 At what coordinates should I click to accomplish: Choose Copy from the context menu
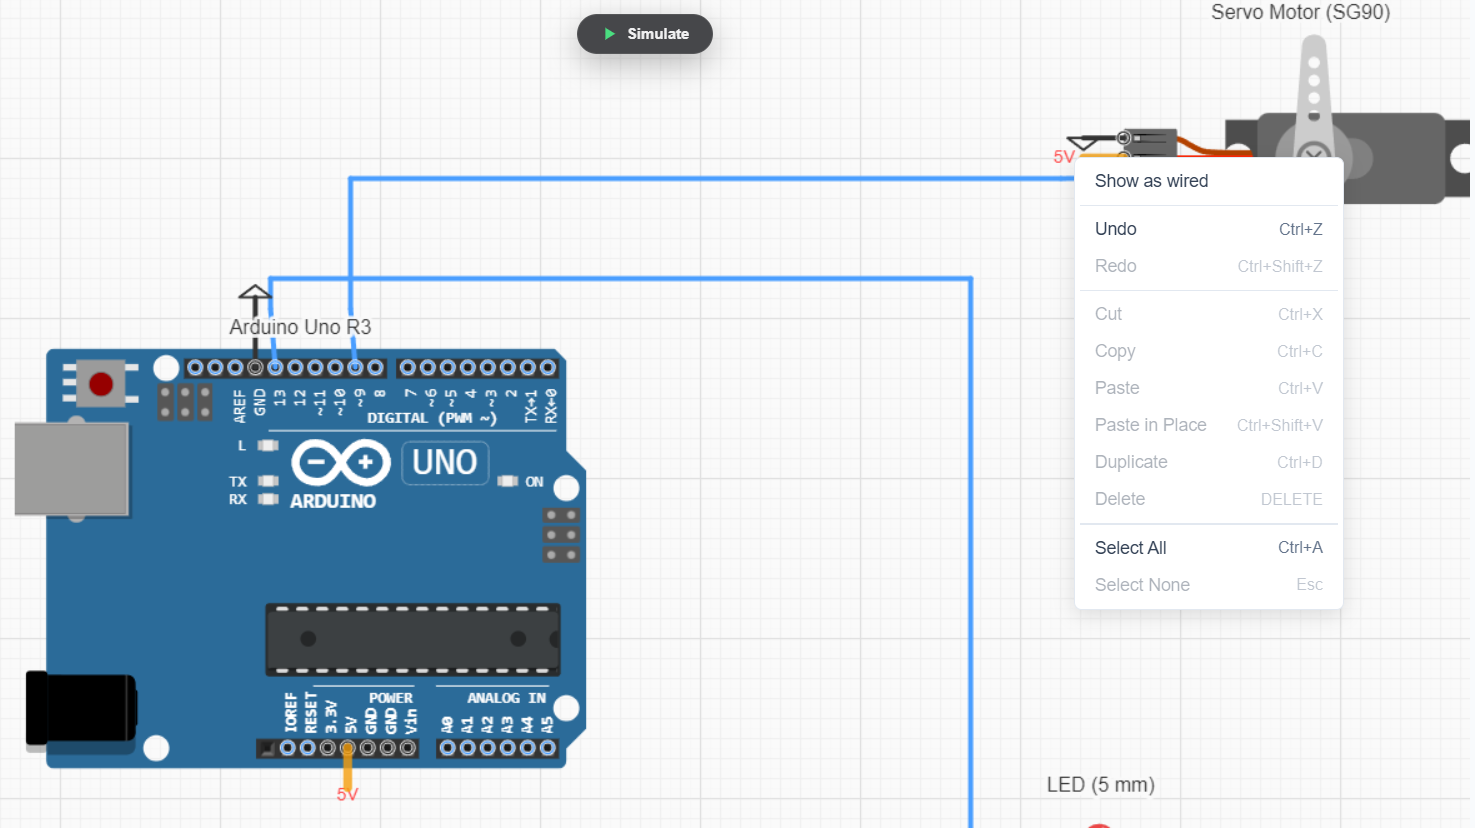point(1208,351)
